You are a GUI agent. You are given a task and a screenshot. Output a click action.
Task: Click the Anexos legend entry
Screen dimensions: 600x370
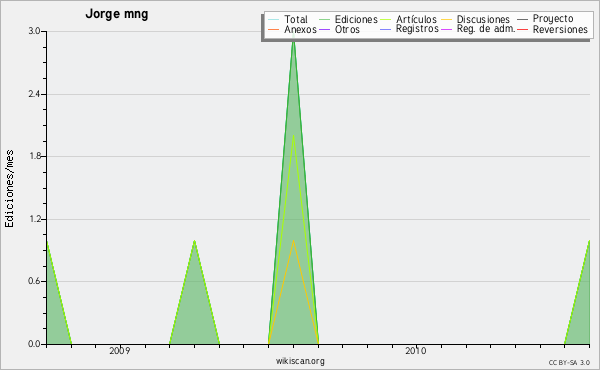pos(292,29)
